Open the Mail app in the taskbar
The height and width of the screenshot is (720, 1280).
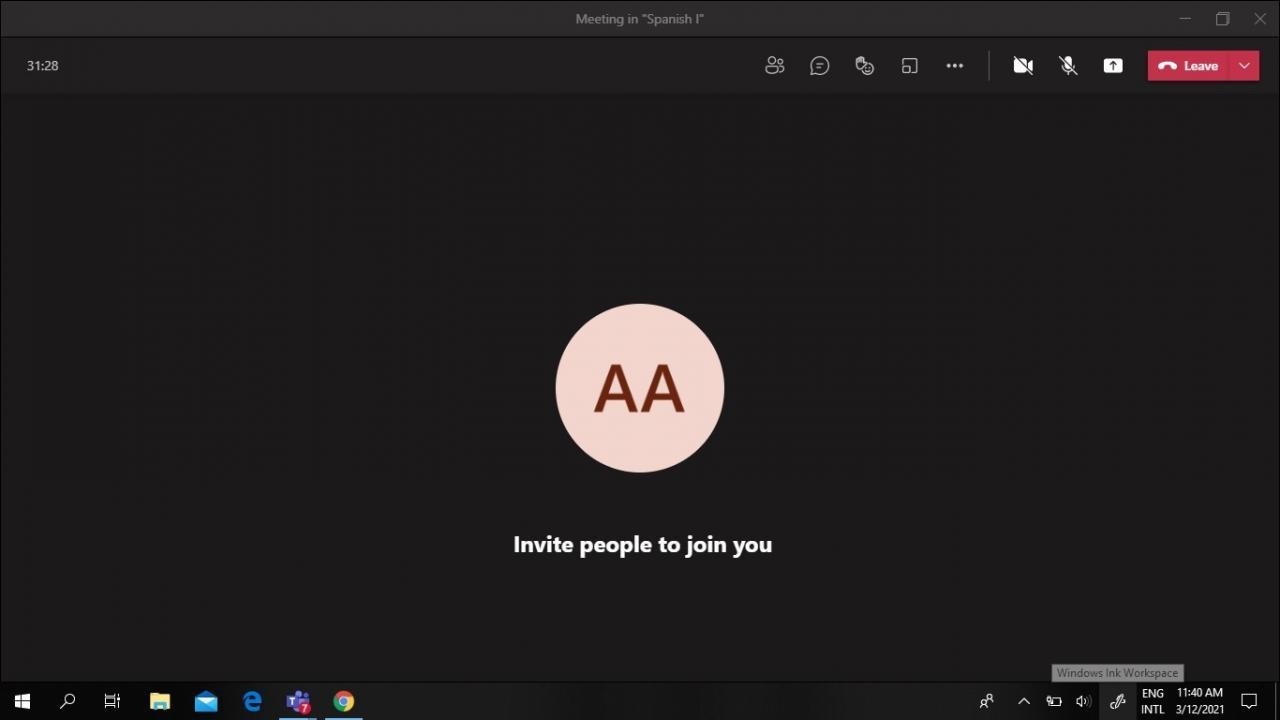(206, 701)
